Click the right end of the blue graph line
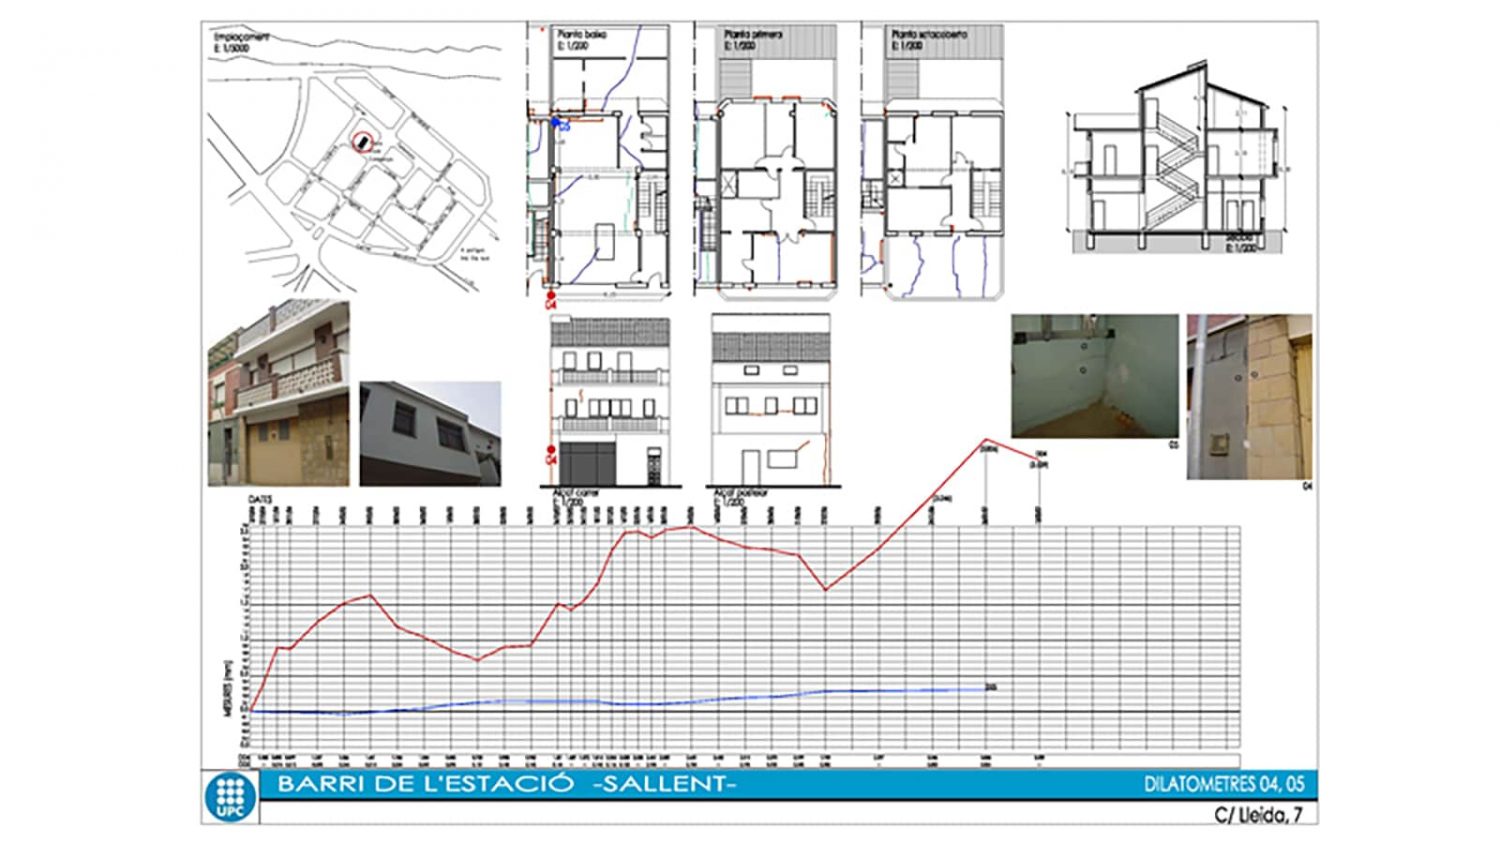Screen dimensions: 1500x844 [984, 688]
